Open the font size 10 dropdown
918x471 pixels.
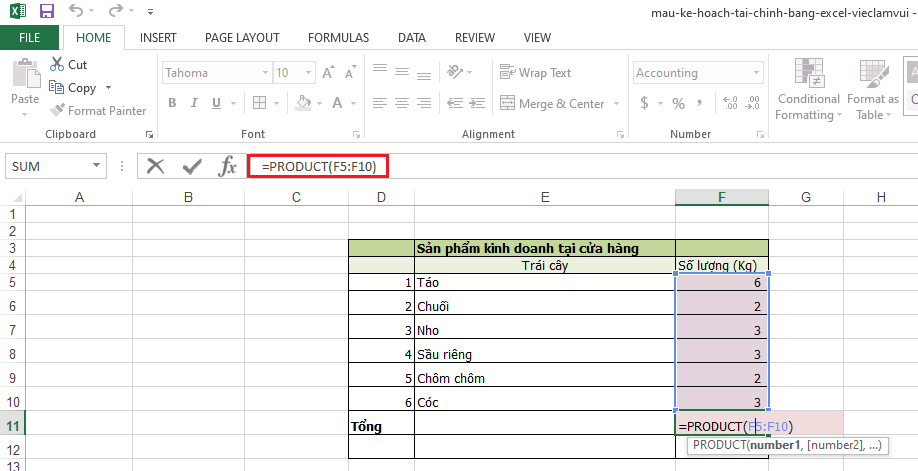(309, 73)
